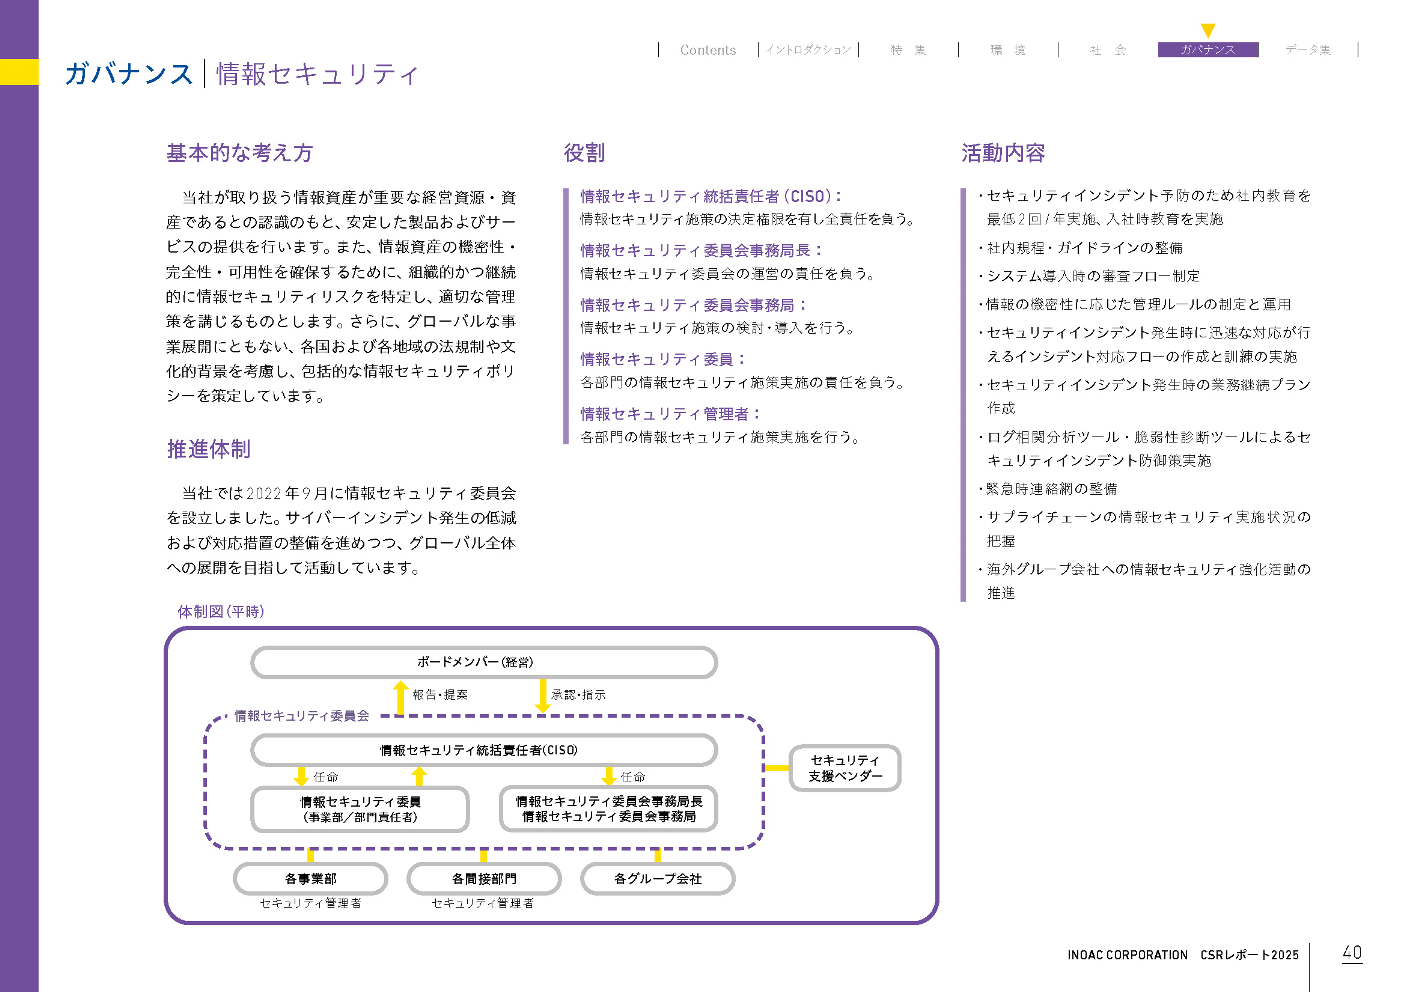1403x992 pixels.
Task: Click the yellow down arrow beside 承認・指示
Action: click(x=543, y=696)
